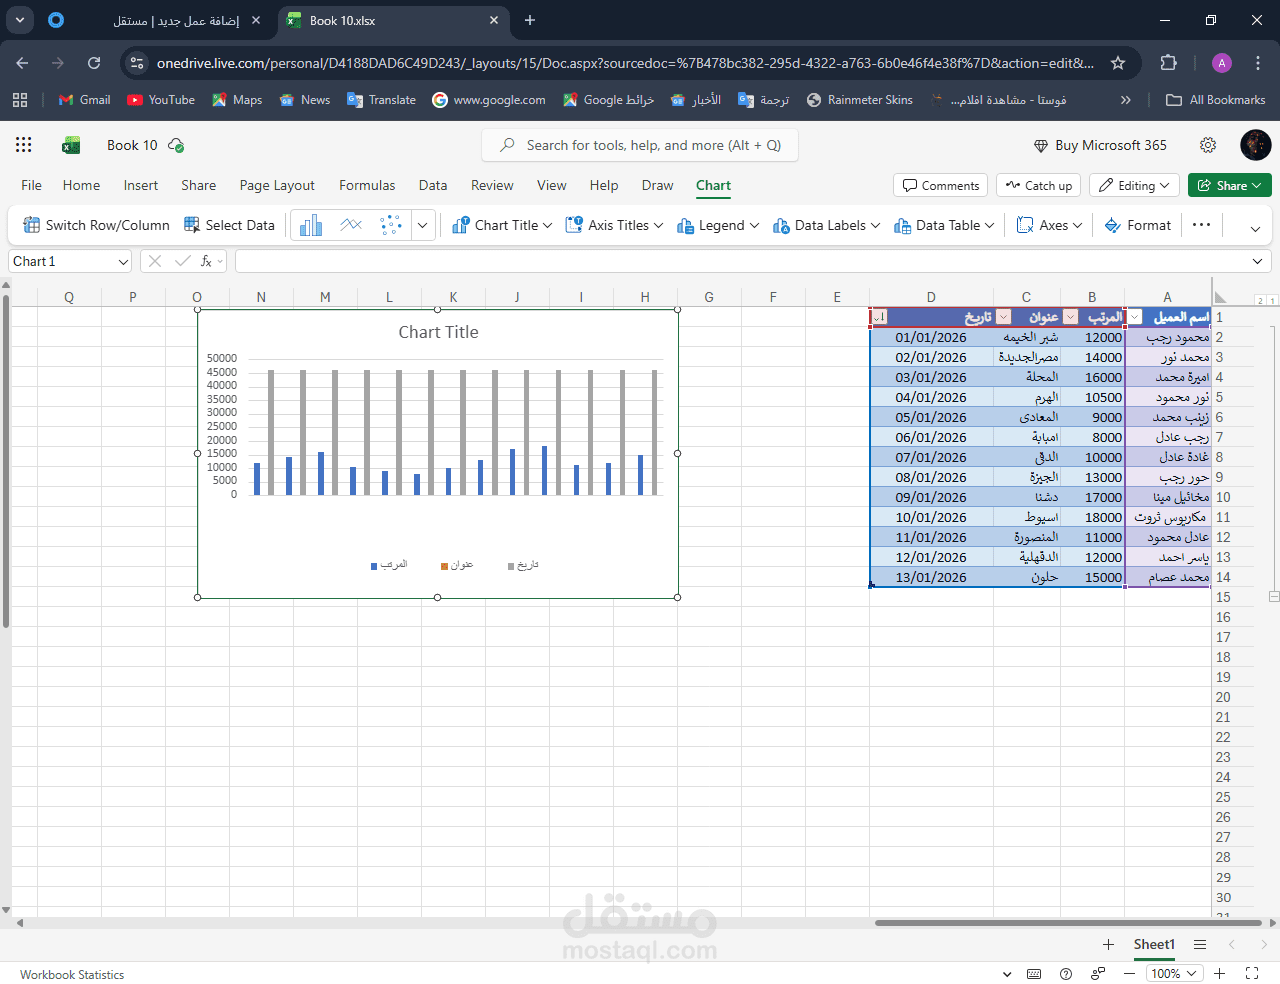This screenshot has width=1280, height=984.
Task: Click the cloud saved status icon
Action: (176, 145)
